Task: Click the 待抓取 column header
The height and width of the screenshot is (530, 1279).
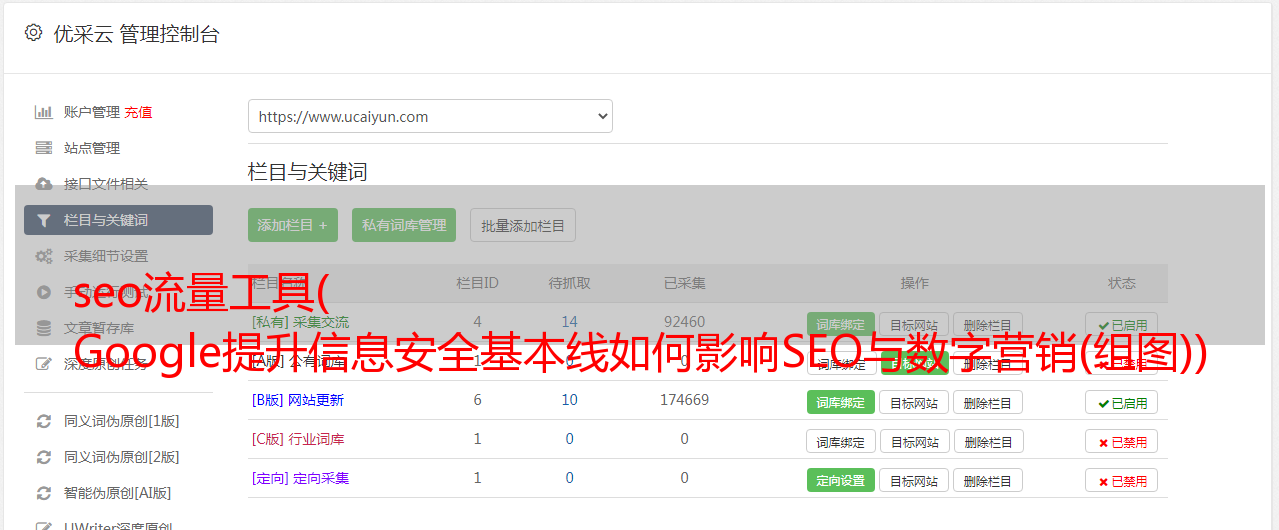Action: (x=569, y=283)
